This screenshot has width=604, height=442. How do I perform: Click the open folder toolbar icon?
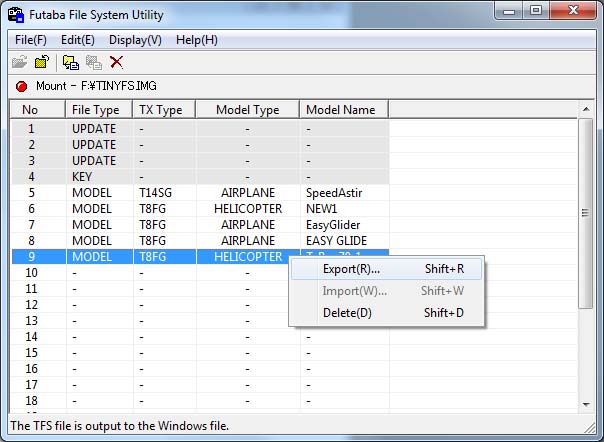[x=19, y=62]
